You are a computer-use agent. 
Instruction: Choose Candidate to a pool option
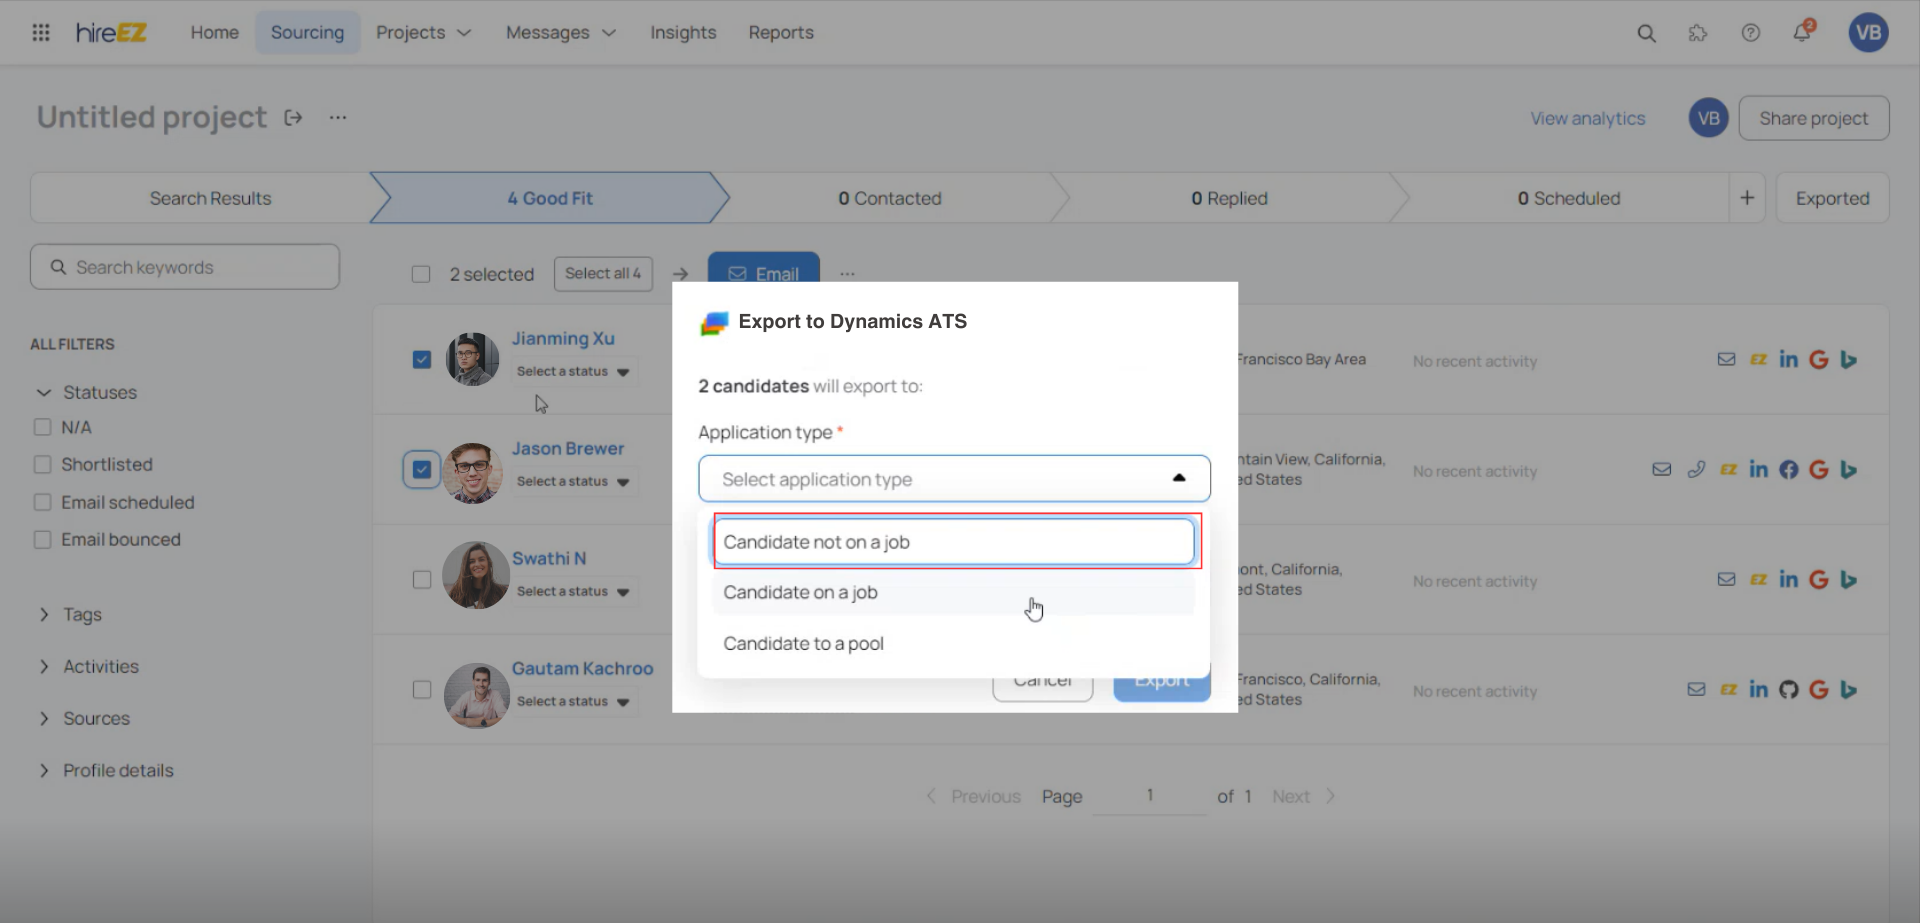coord(954,643)
